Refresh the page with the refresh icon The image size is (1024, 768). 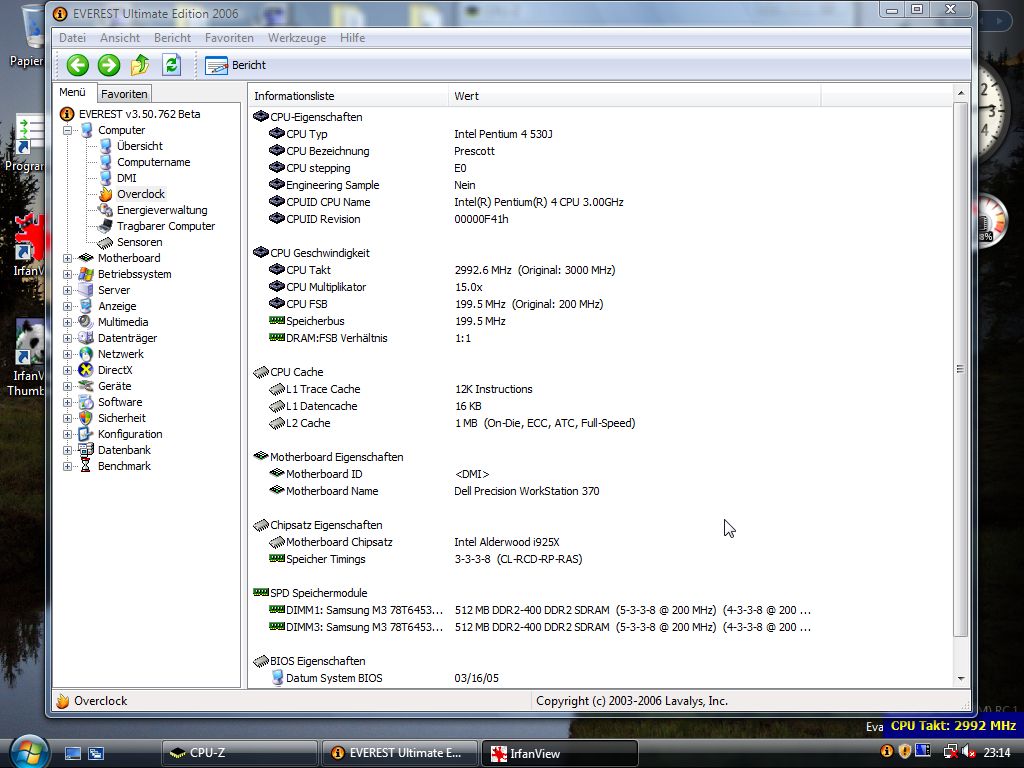point(171,65)
